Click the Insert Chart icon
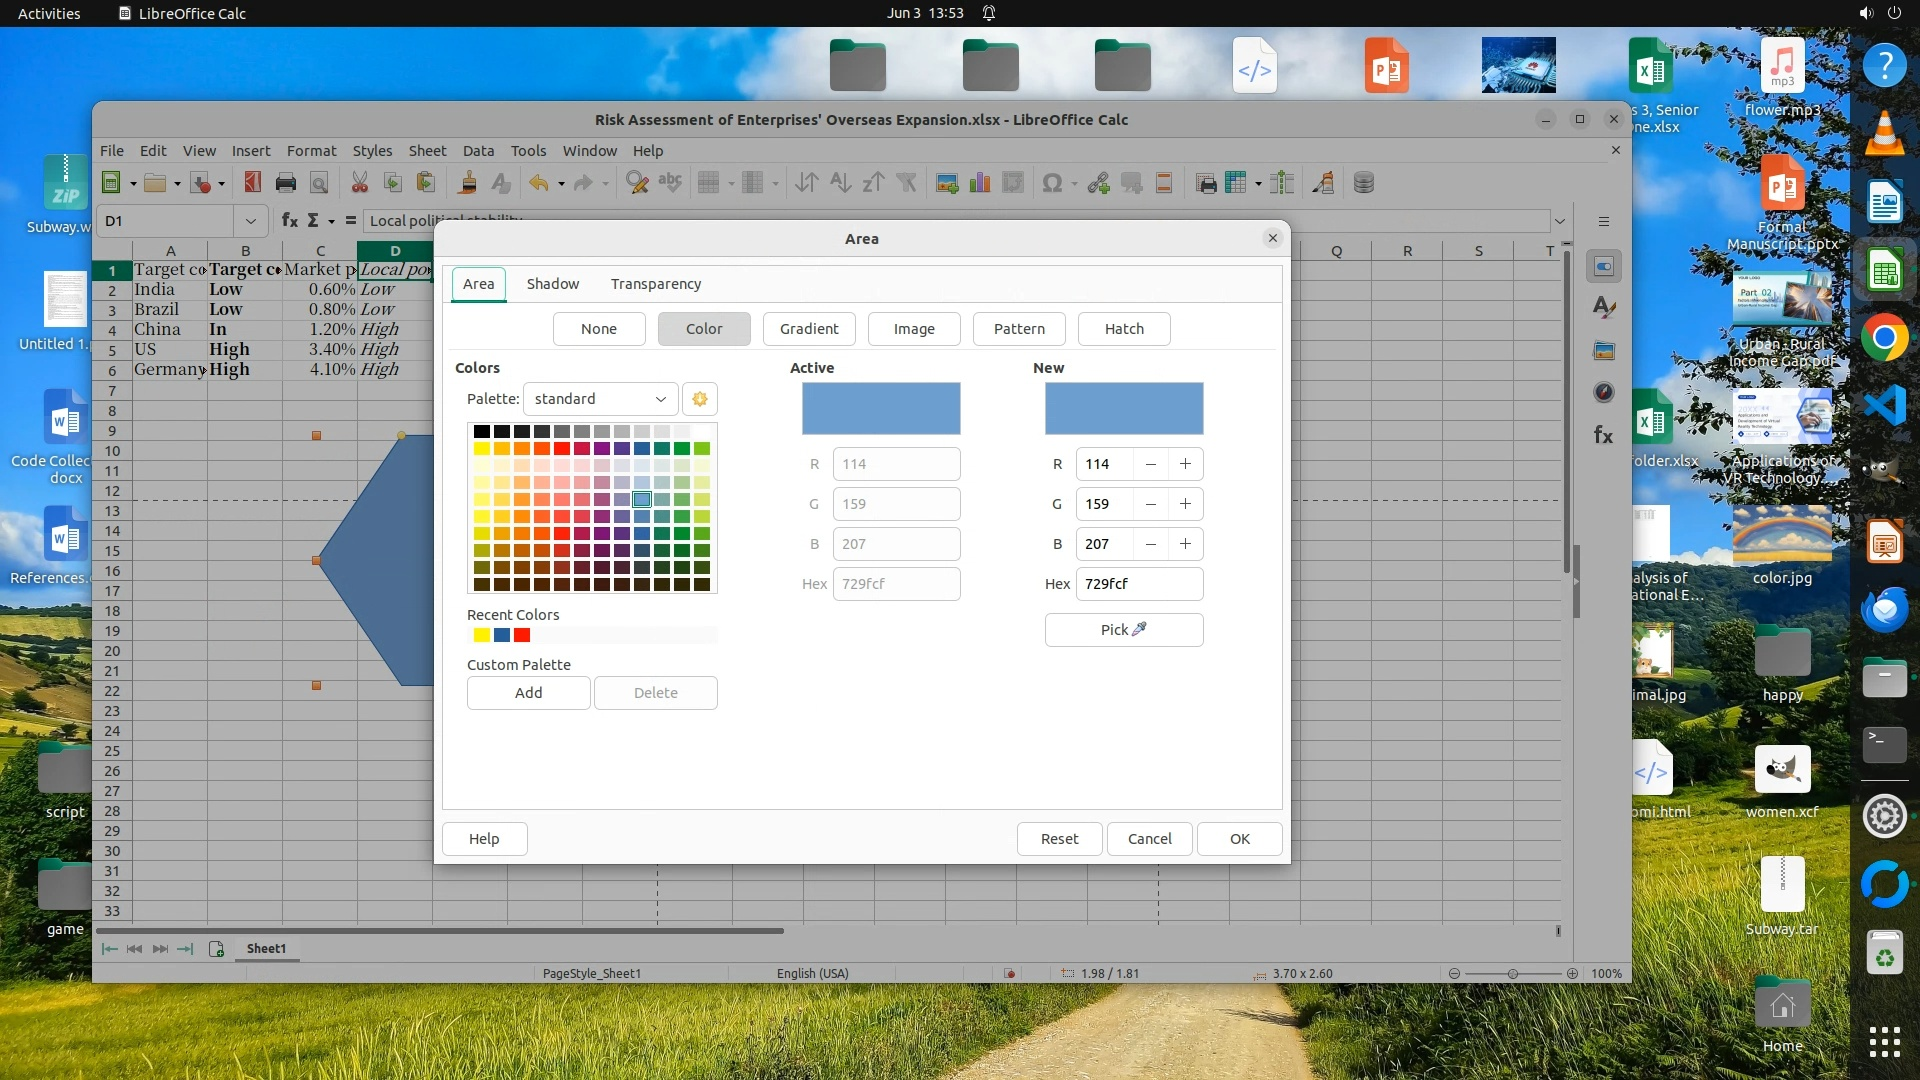The height and width of the screenshot is (1080, 1920). (980, 183)
